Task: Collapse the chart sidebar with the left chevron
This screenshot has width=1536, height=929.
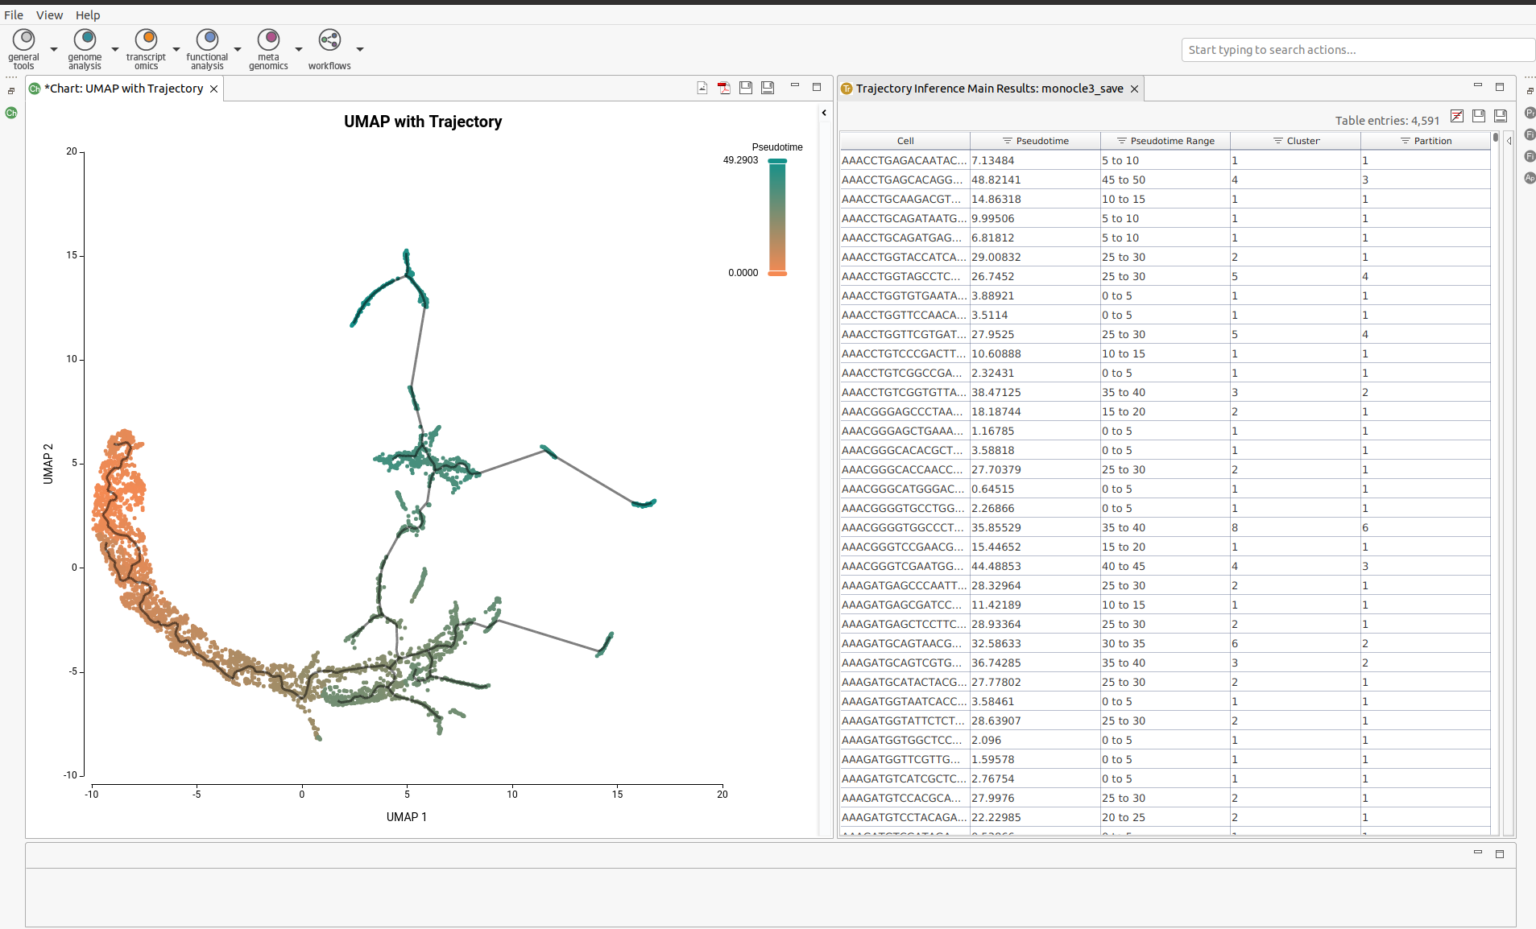Action: (x=823, y=113)
